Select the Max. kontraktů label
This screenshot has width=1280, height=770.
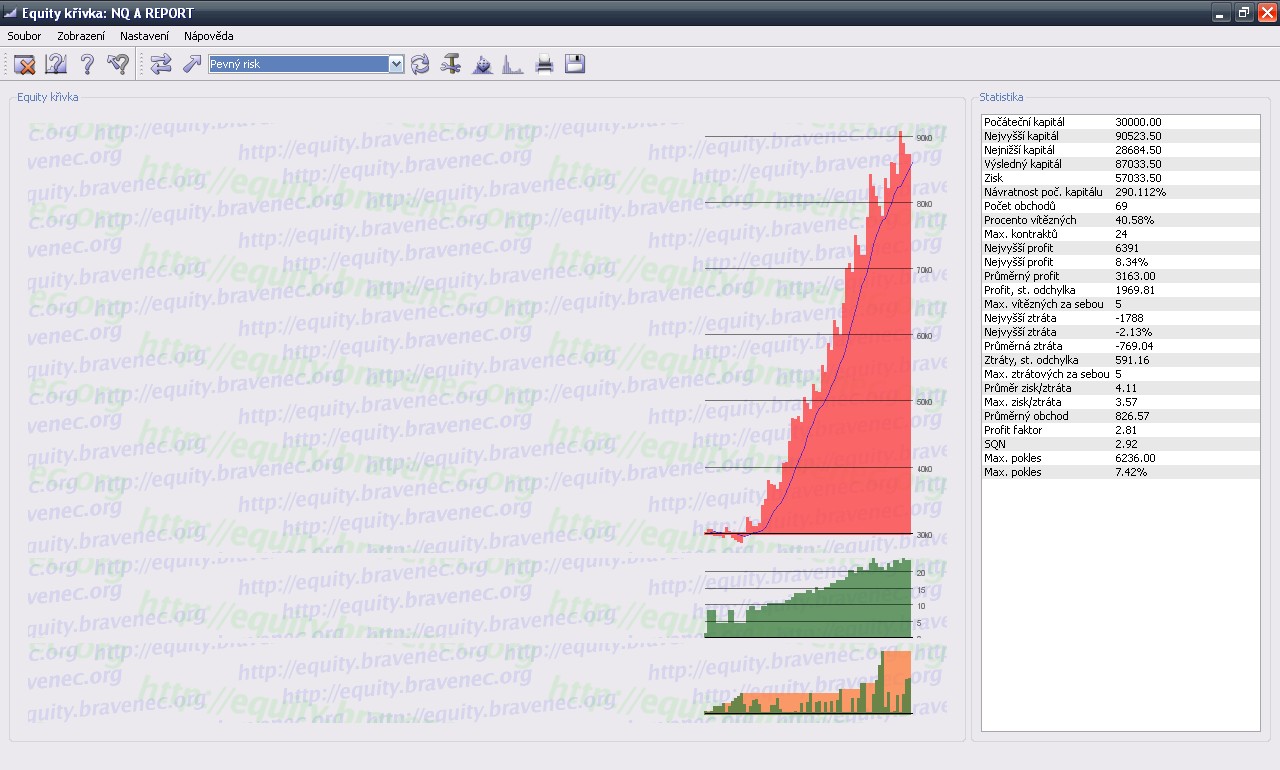pyautogui.click(x=1020, y=234)
